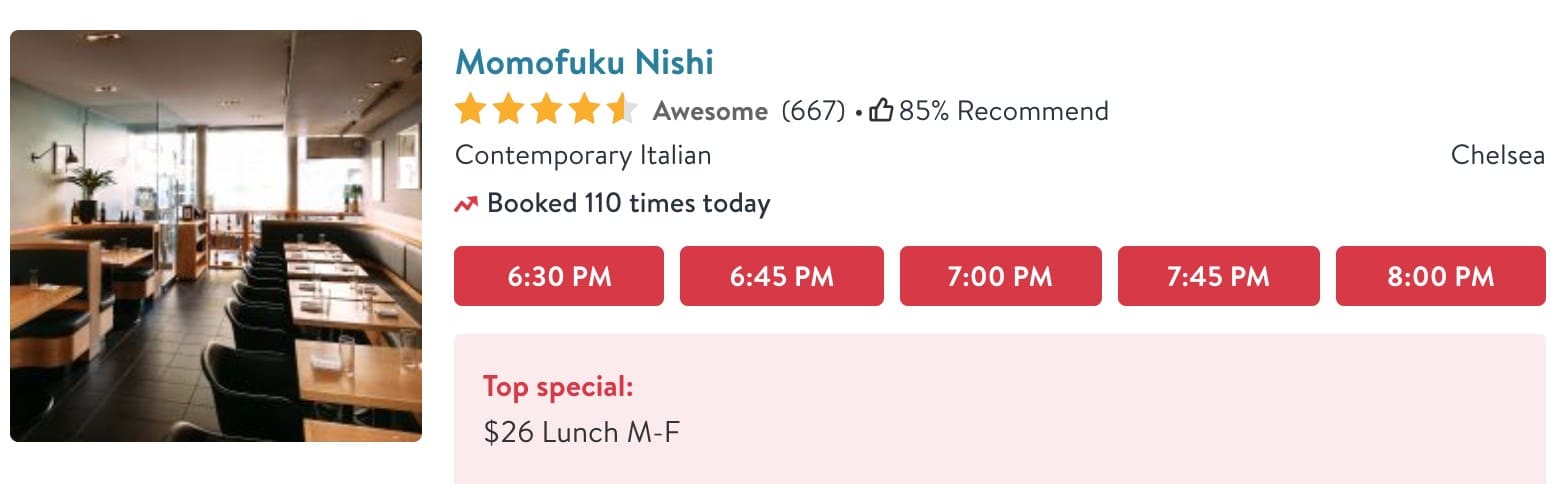1552x484 pixels.
Task: Click the (667) review count
Action: pyautogui.click(x=813, y=110)
